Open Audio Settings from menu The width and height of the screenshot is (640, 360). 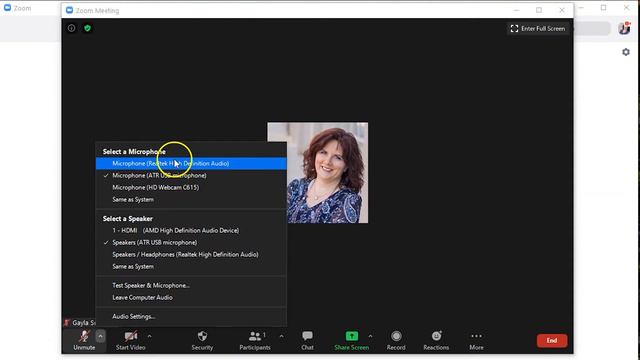click(191, 316)
